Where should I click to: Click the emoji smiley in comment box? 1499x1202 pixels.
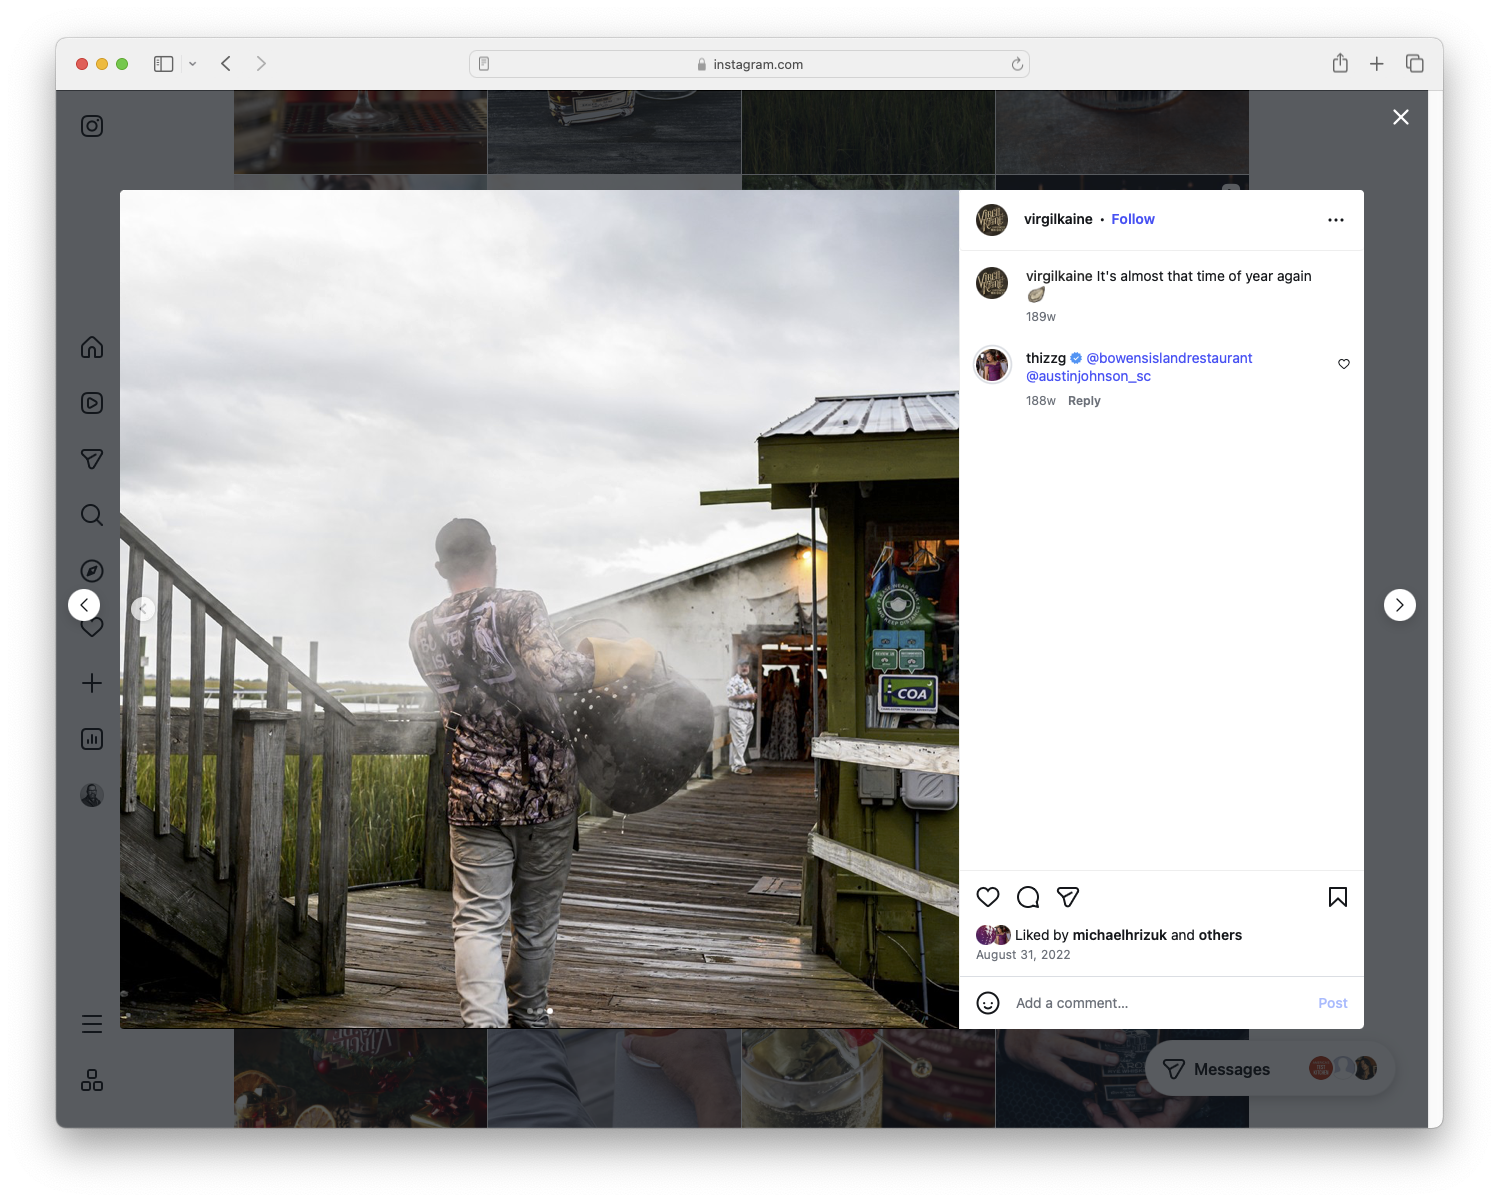click(x=988, y=1003)
